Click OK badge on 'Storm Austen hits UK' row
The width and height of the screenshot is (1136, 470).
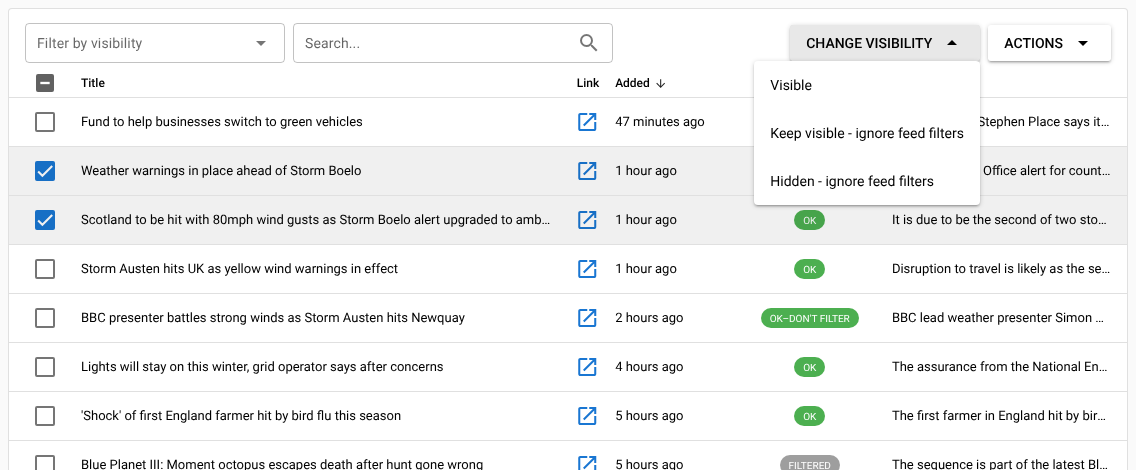pyautogui.click(x=809, y=269)
